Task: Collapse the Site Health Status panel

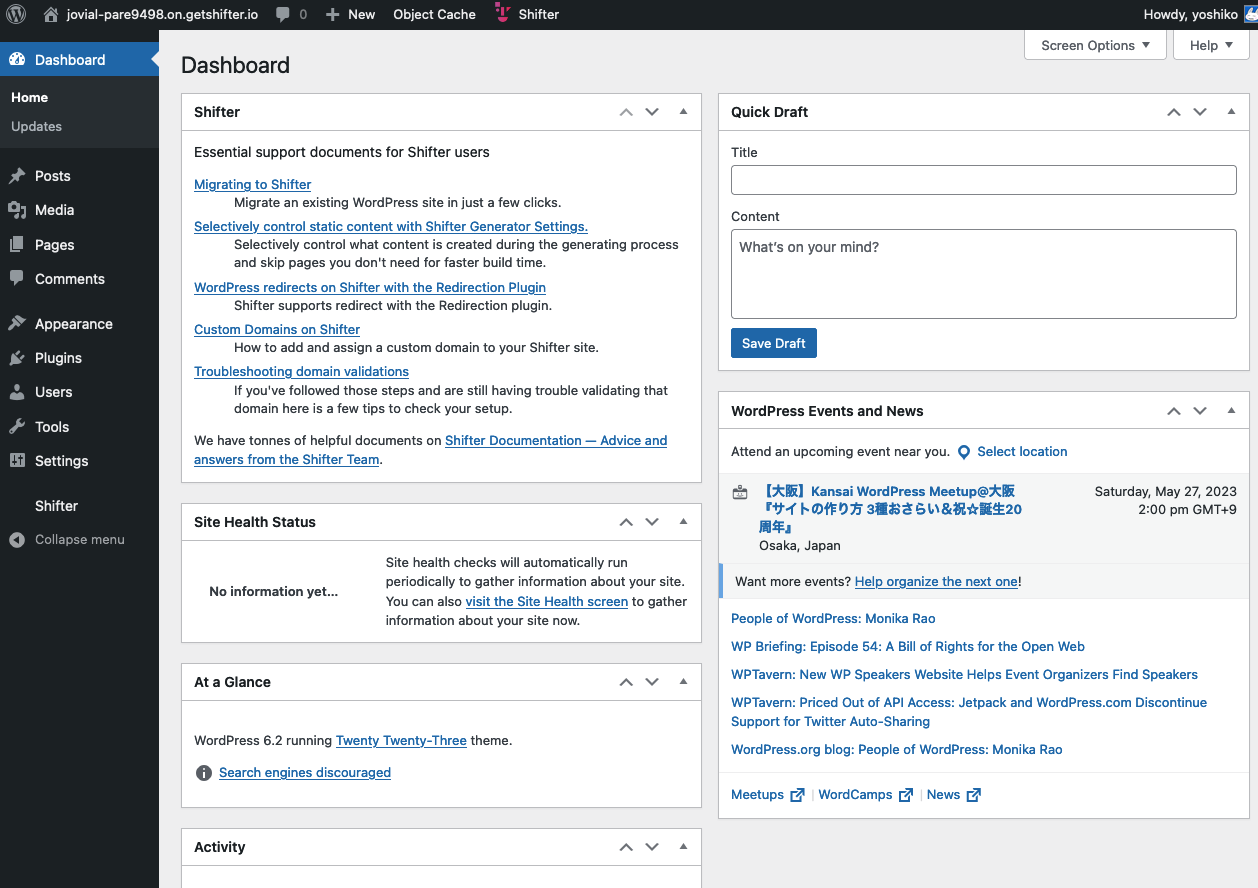Action: [683, 522]
